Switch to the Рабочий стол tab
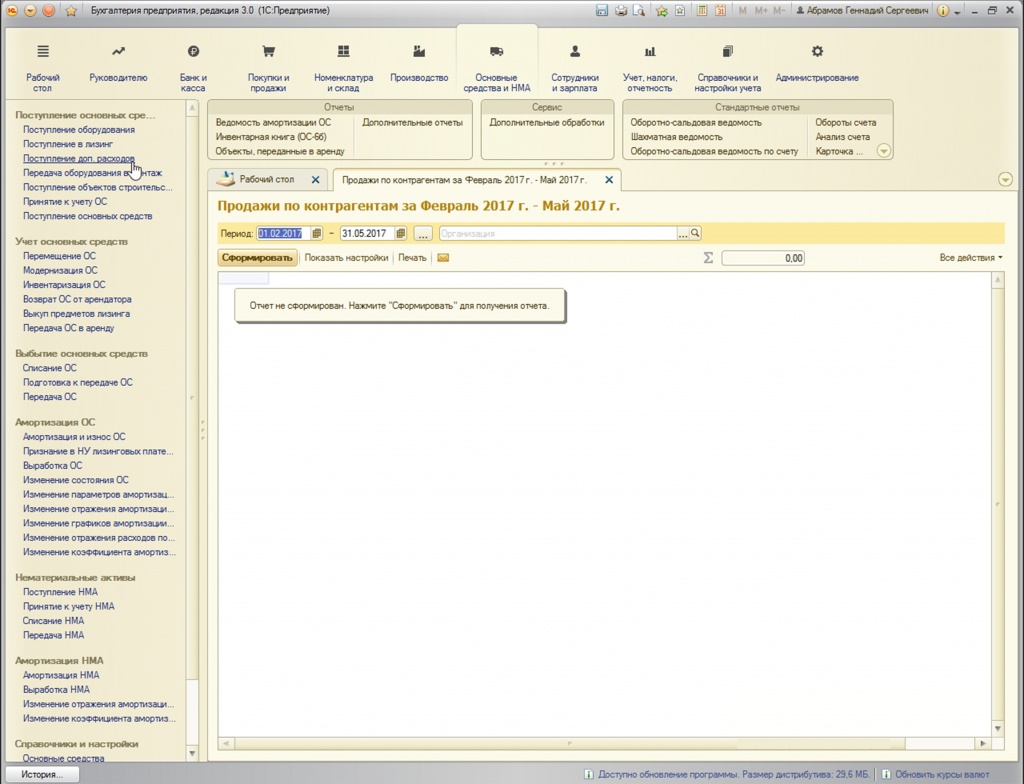1024x784 pixels. point(266,179)
